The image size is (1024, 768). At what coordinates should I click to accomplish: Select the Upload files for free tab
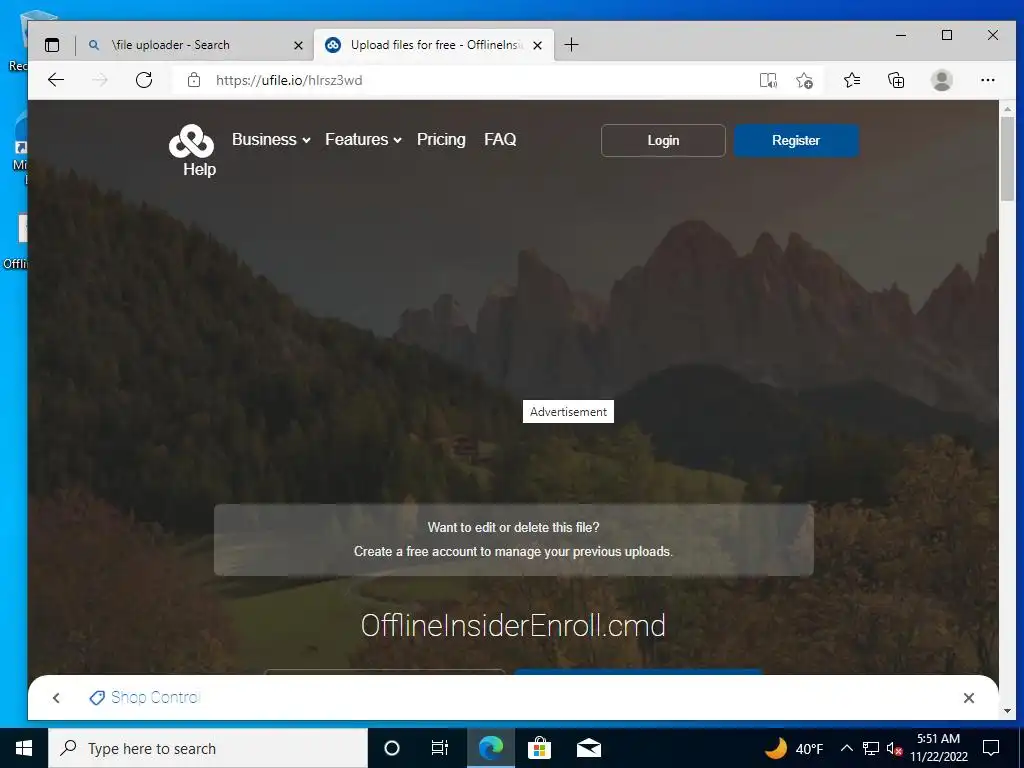(x=434, y=45)
